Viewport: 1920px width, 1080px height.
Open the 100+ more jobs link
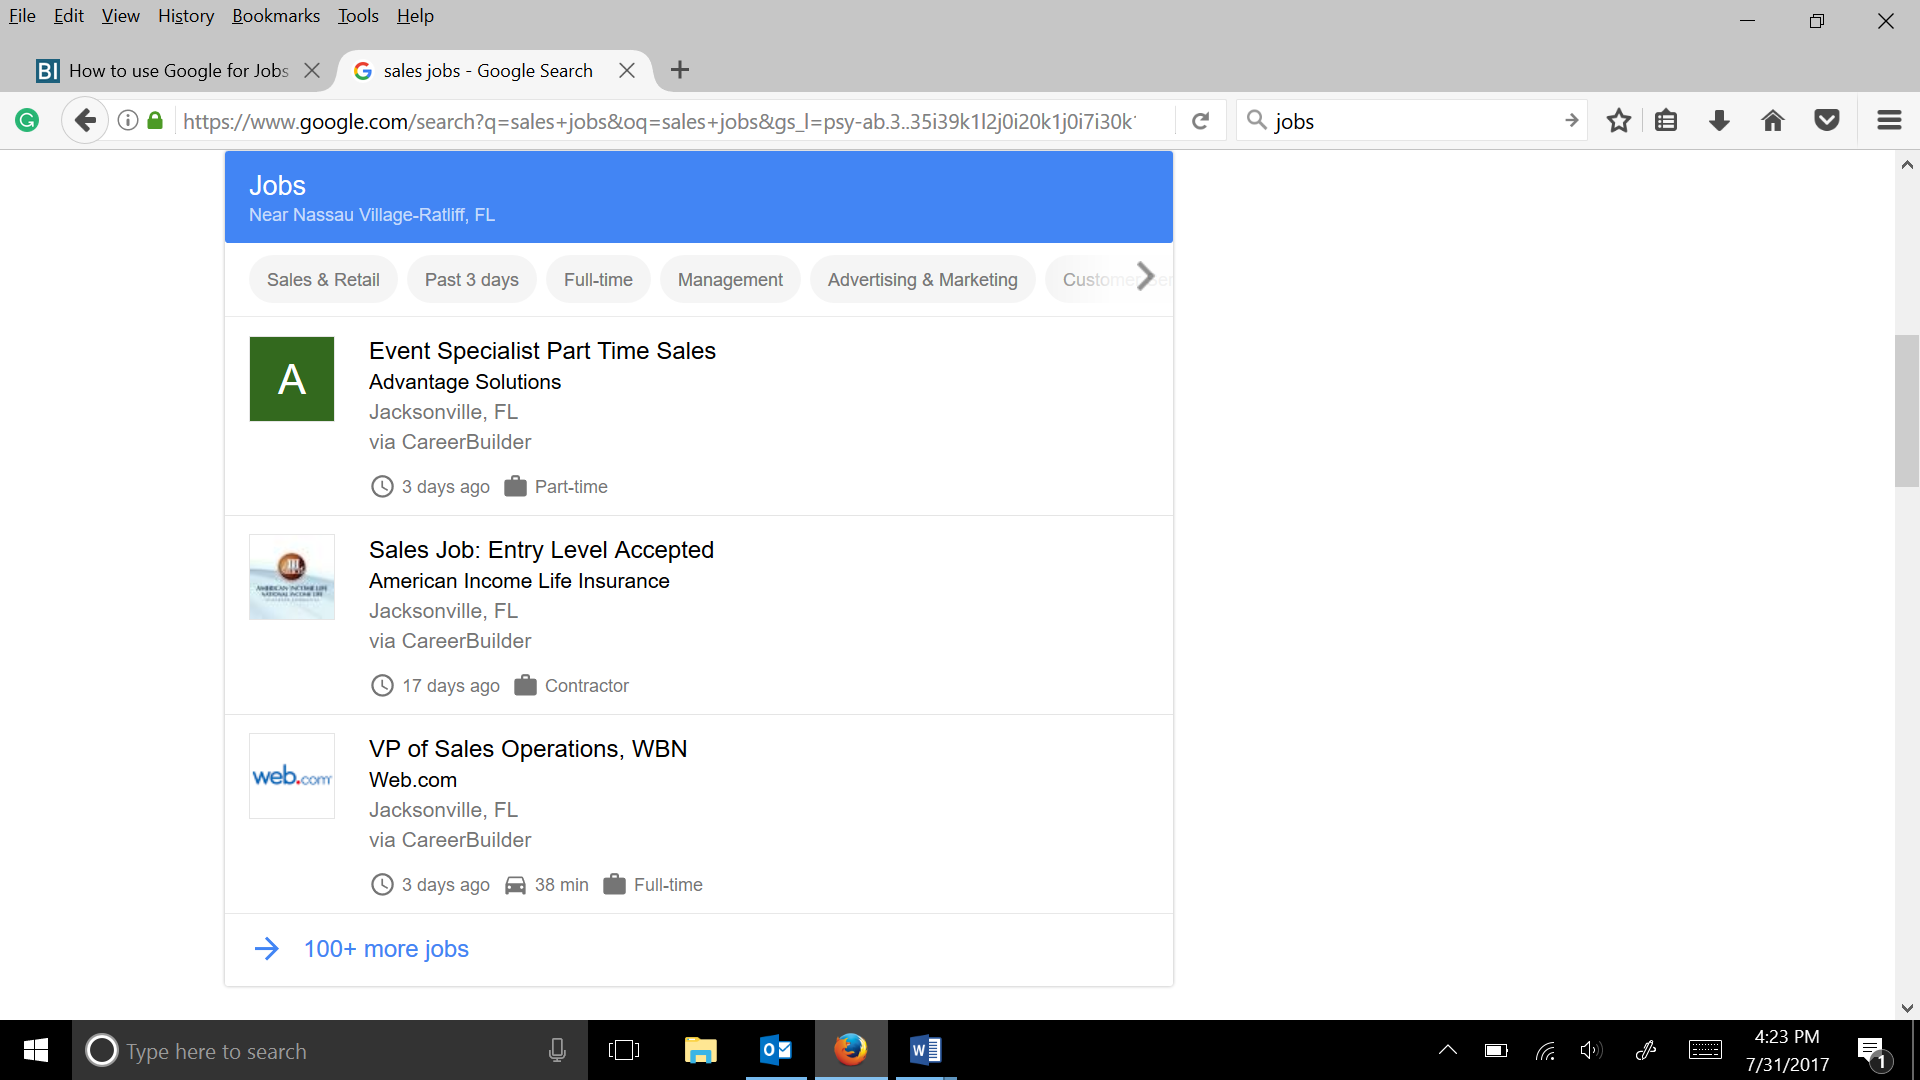tap(386, 949)
